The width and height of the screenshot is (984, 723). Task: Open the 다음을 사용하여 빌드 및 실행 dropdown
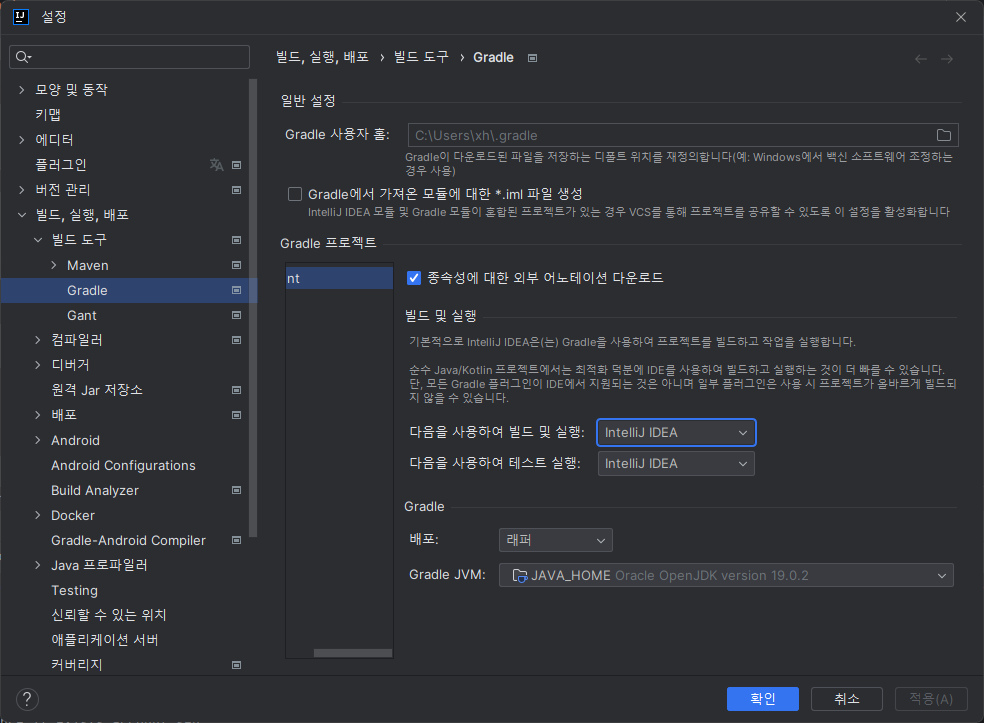click(x=676, y=432)
